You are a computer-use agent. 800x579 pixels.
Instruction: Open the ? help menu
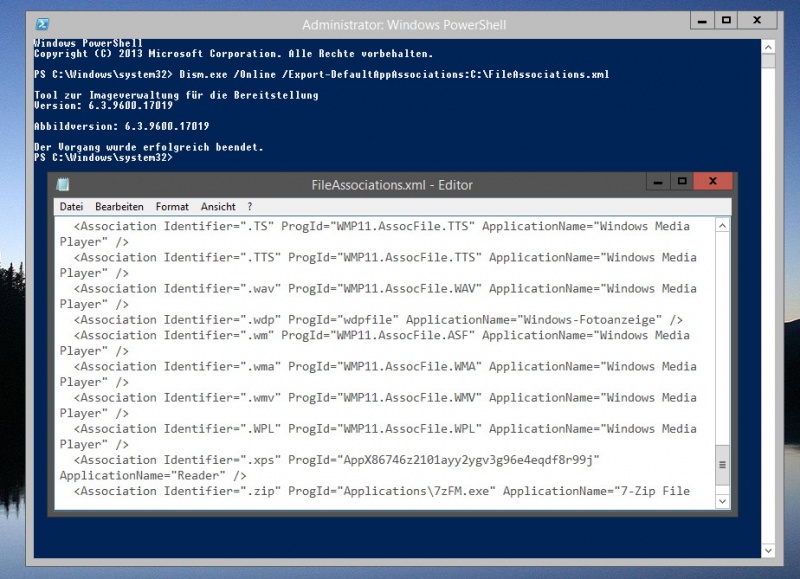coord(249,207)
